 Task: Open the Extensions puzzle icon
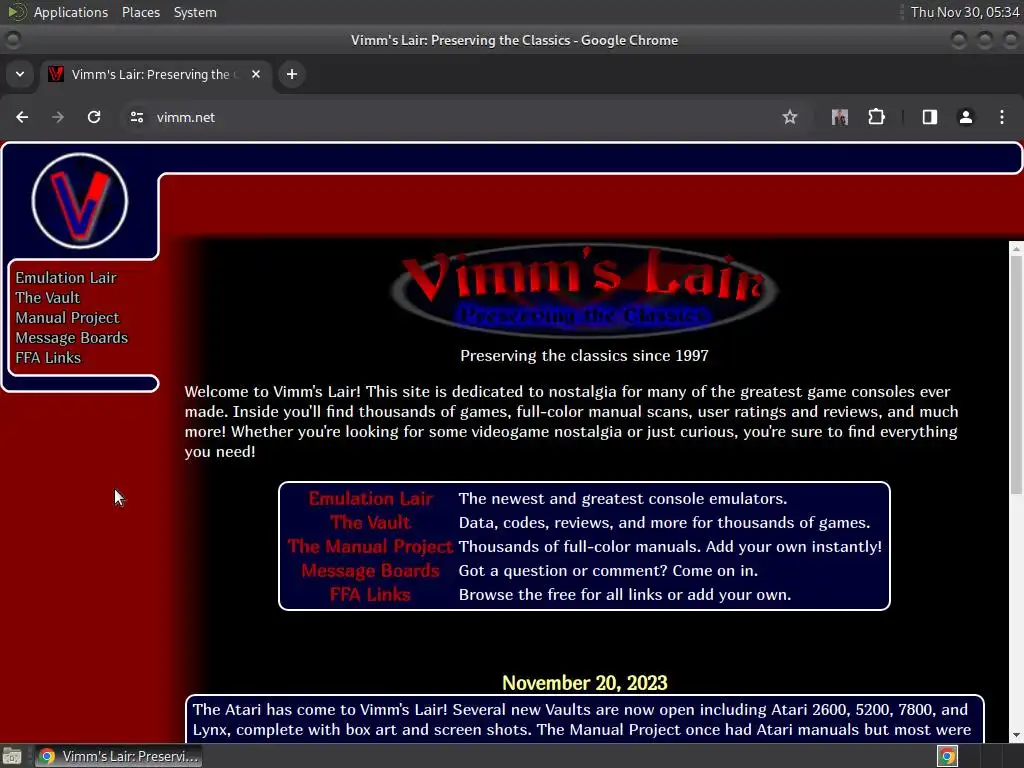pyautogui.click(x=876, y=117)
